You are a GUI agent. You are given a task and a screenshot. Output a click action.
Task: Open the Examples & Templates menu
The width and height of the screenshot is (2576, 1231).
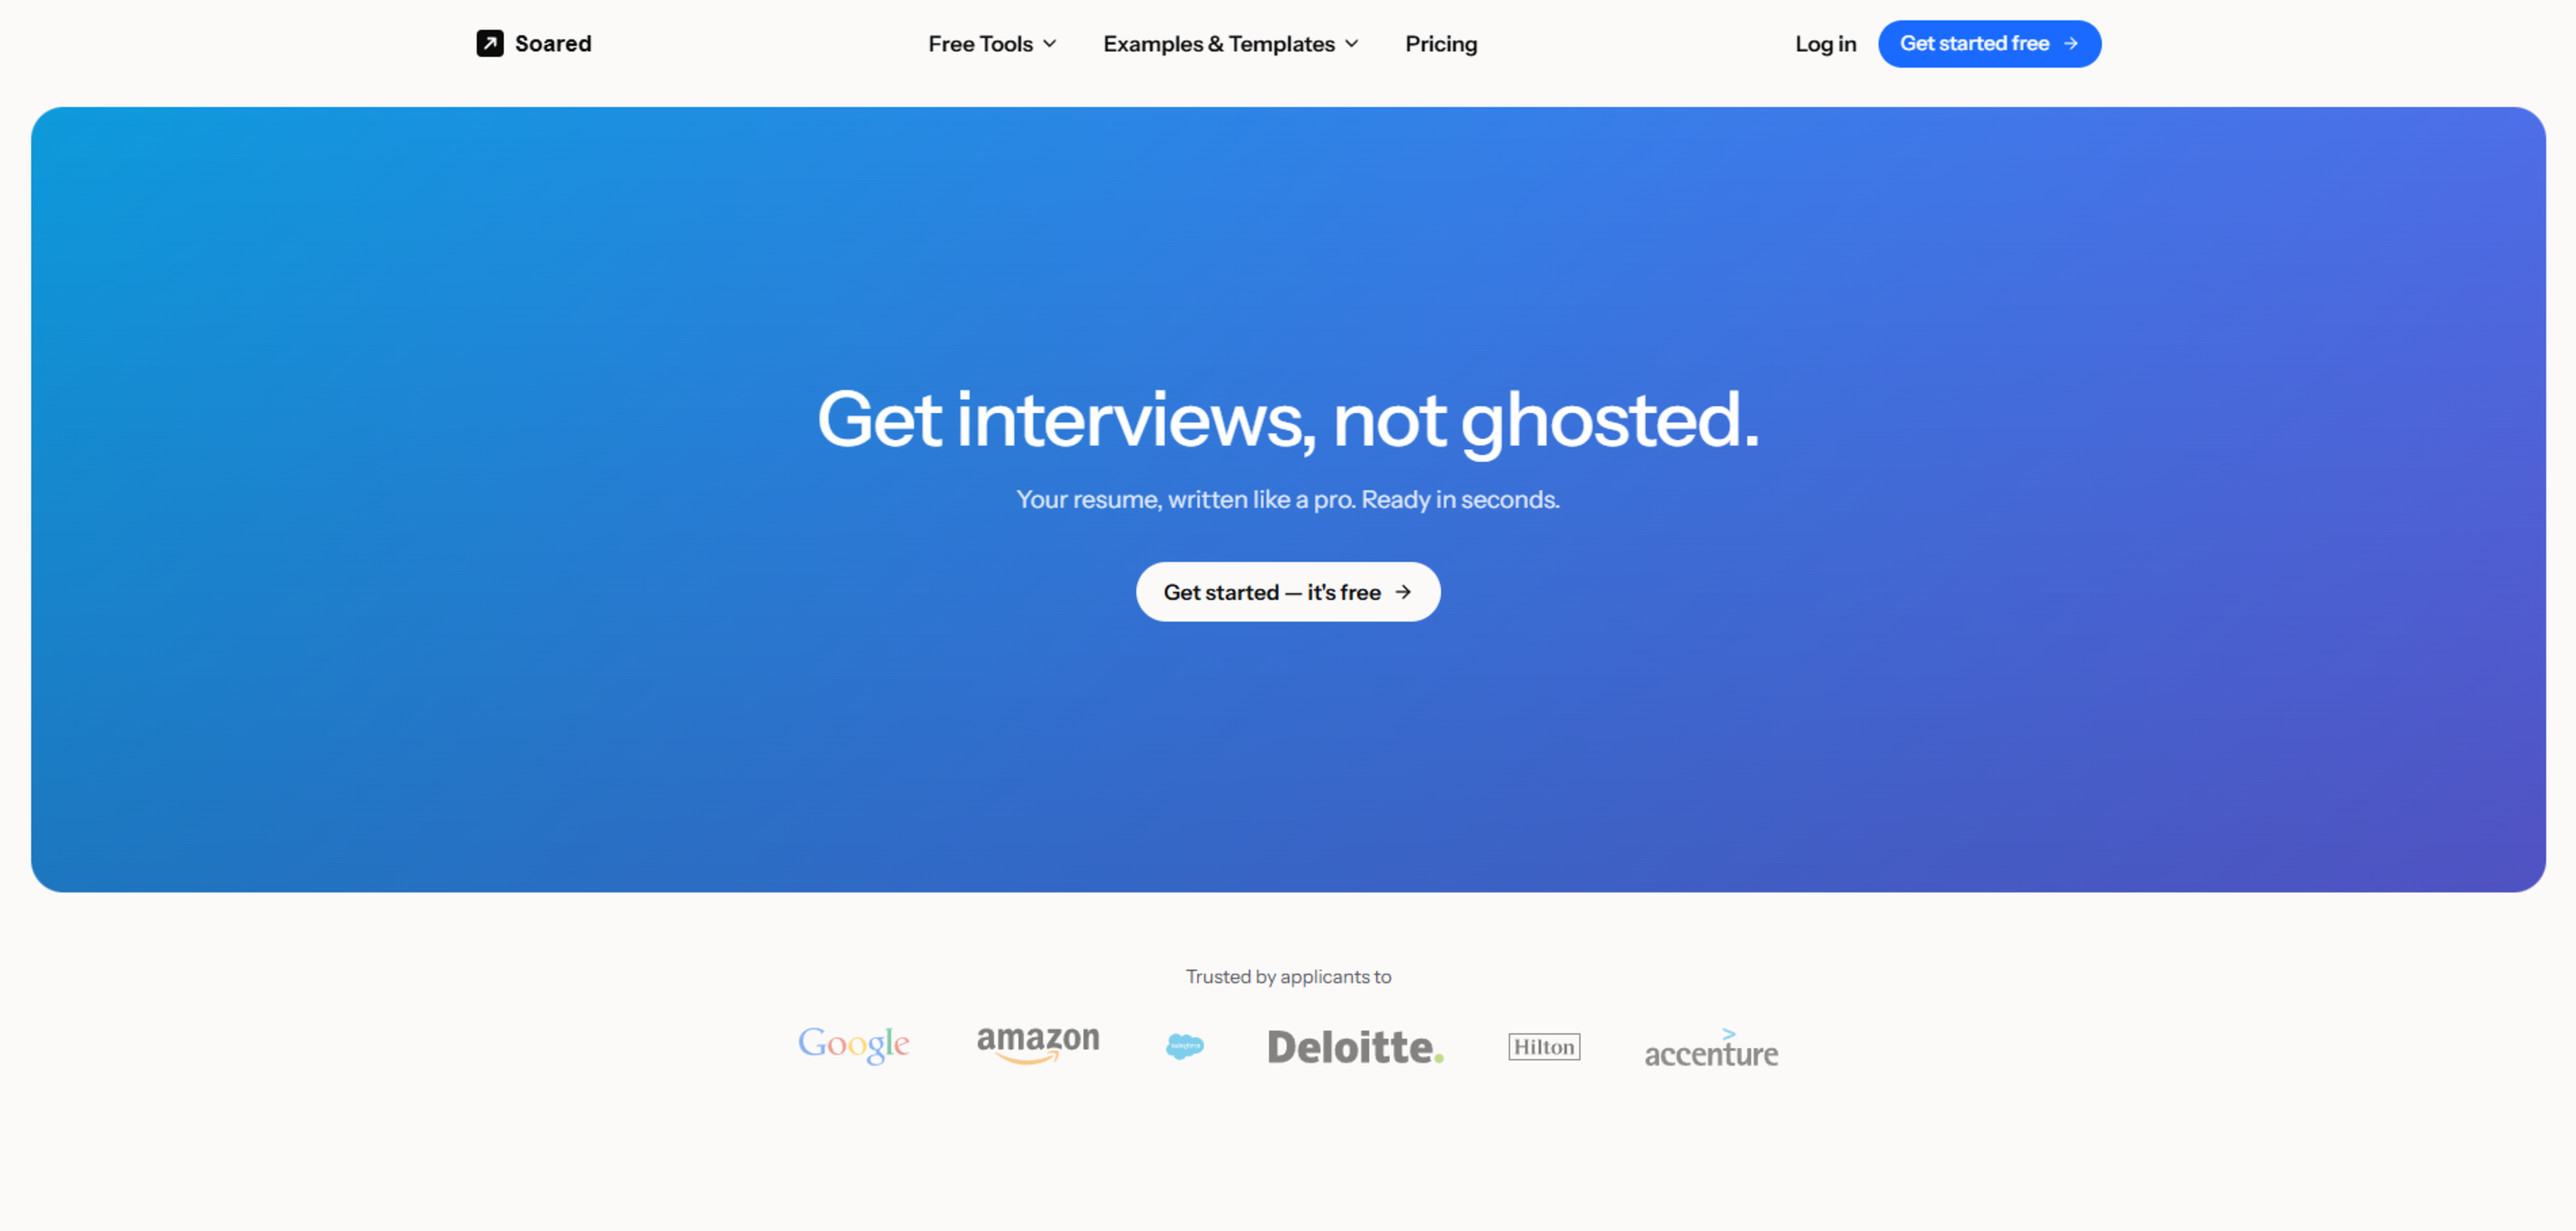(1231, 44)
